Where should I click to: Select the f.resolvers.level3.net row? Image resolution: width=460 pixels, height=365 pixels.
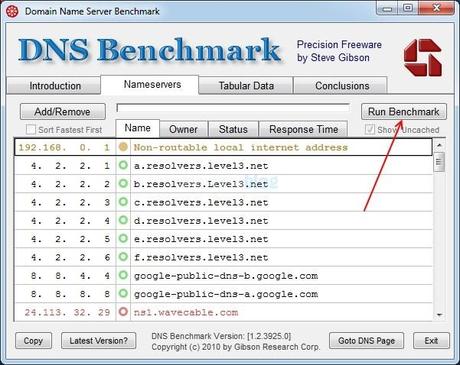(223, 257)
